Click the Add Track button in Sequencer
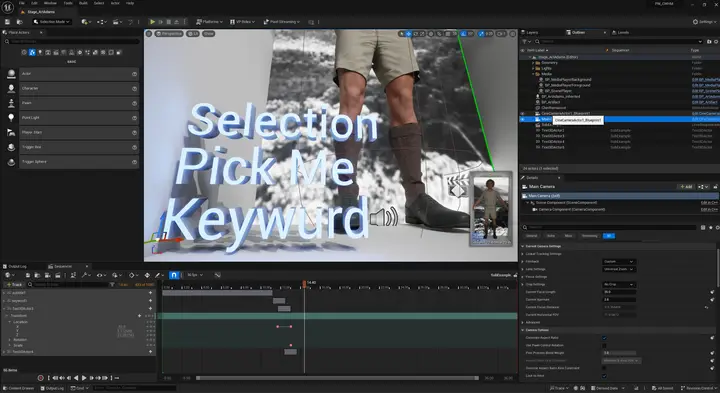The height and width of the screenshot is (393, 720). (14, 285)
